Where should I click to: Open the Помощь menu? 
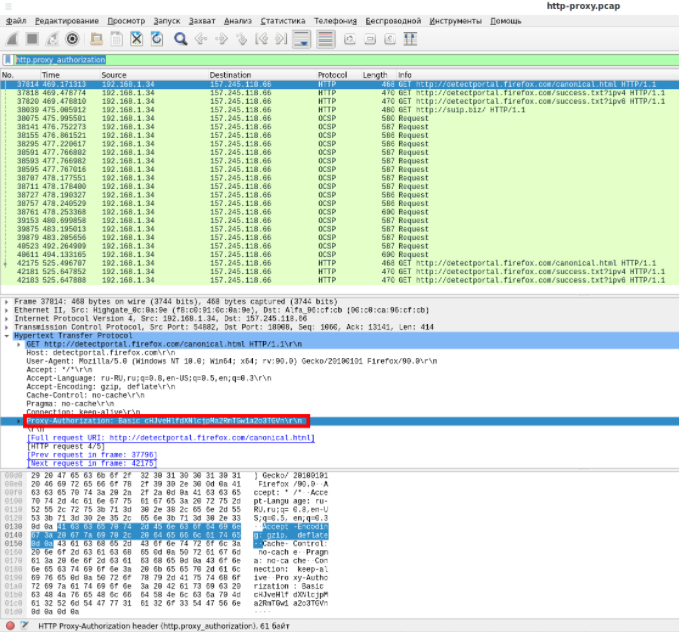tap(505, 21)
